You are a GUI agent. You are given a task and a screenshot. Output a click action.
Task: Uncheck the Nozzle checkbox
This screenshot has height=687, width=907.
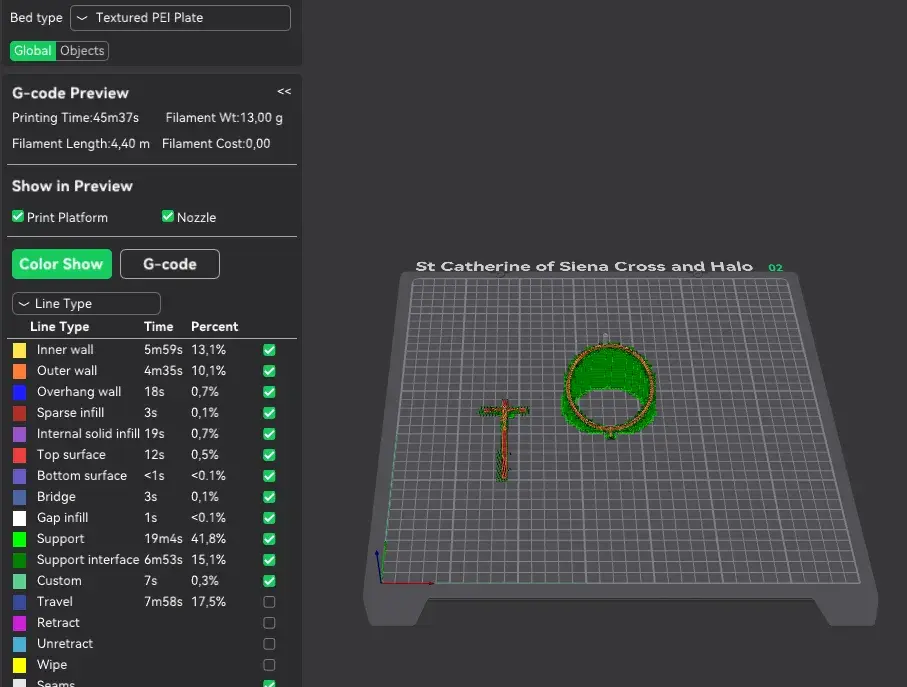(x=168, y=217)
